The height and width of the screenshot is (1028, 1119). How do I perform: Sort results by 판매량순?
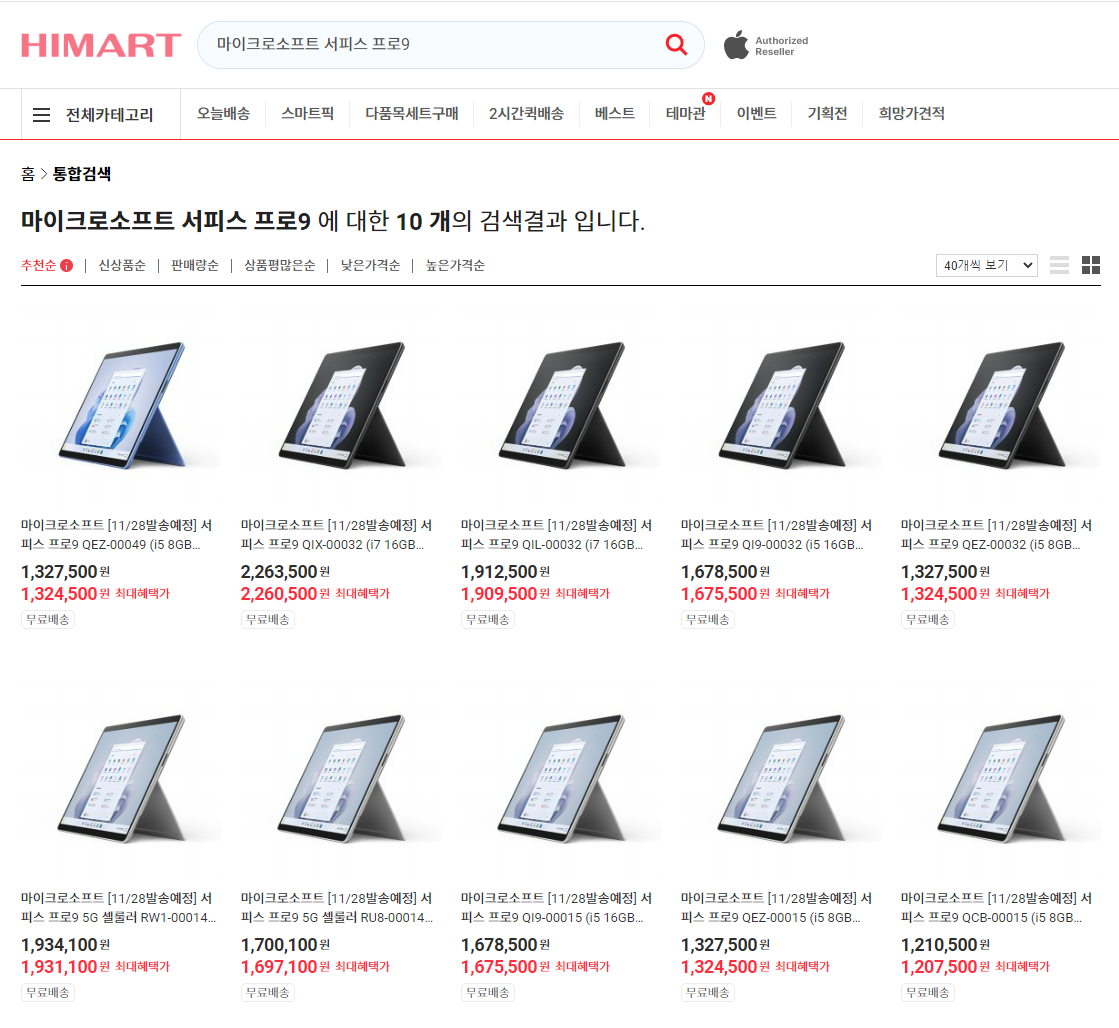(x=195, y=266)
